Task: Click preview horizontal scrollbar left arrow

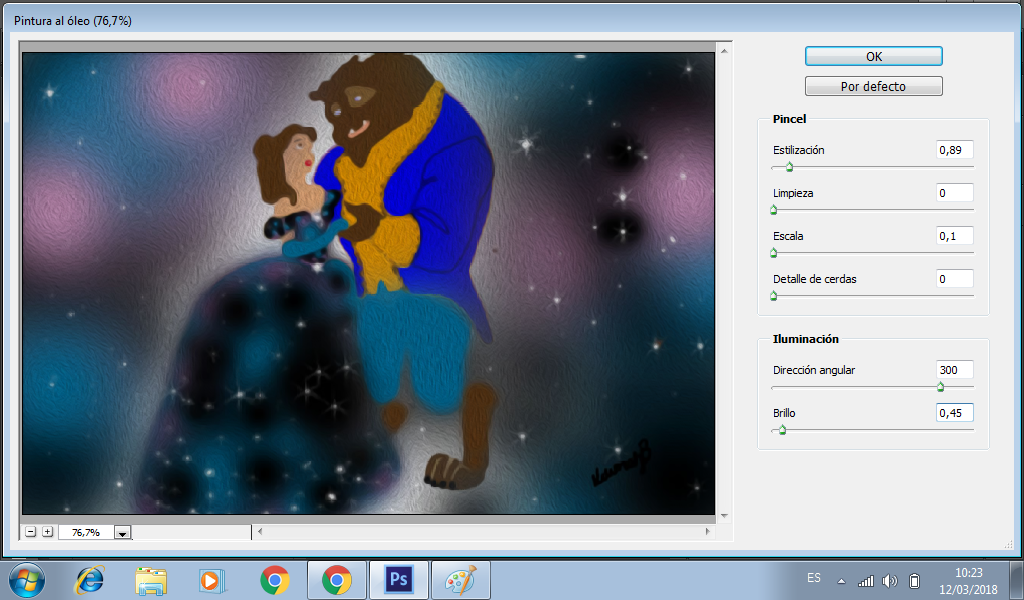Action: tap(260, 531)
